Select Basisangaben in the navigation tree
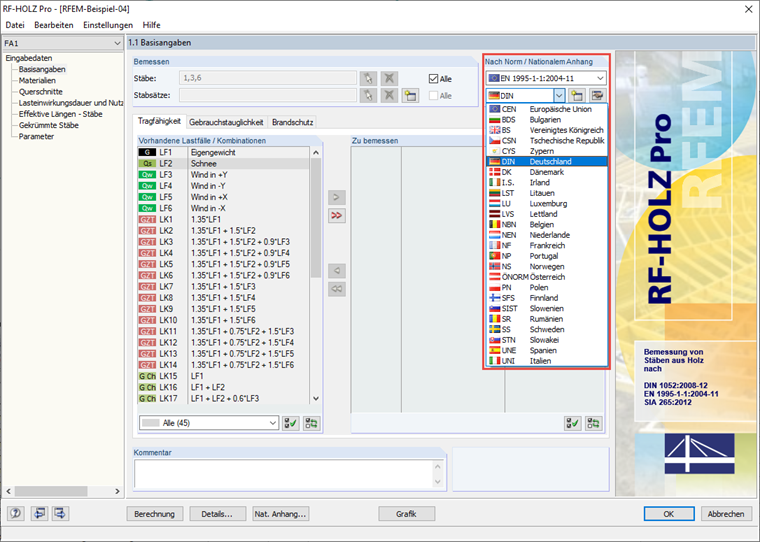This screenshot has width=760, height=542. 42,69
